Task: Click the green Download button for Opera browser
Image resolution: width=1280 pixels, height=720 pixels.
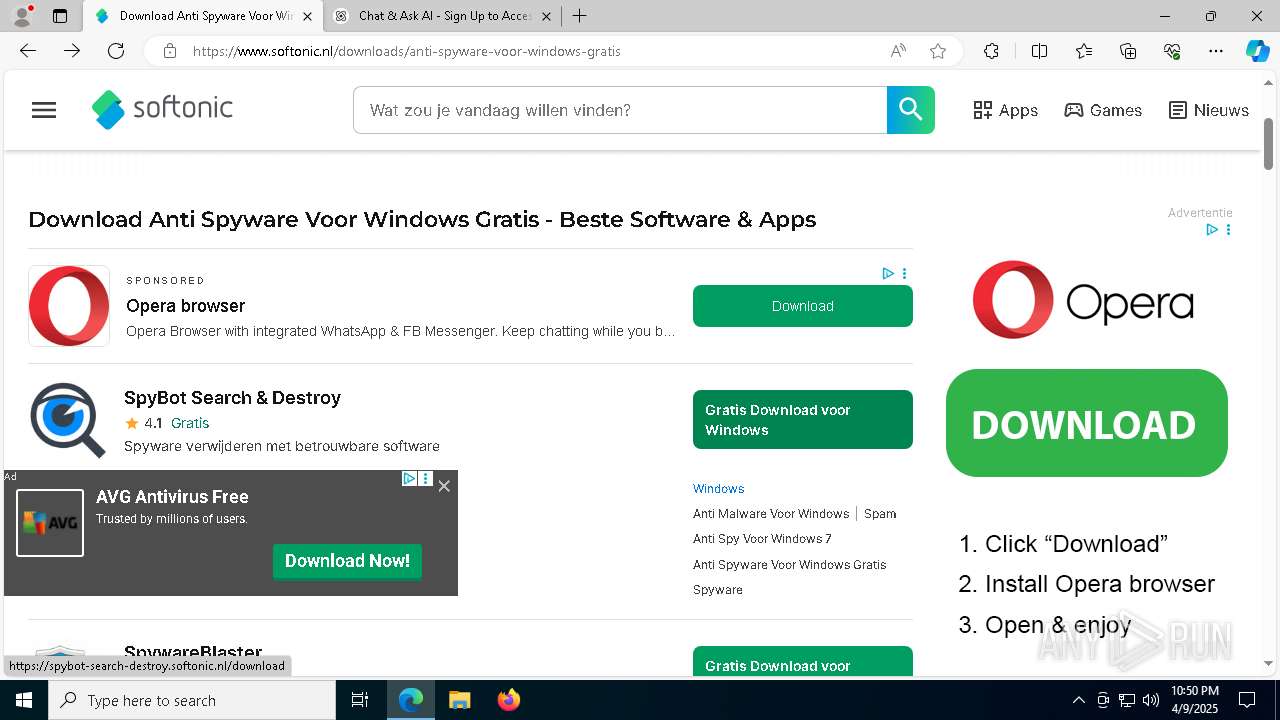Action: click(803, 306)
